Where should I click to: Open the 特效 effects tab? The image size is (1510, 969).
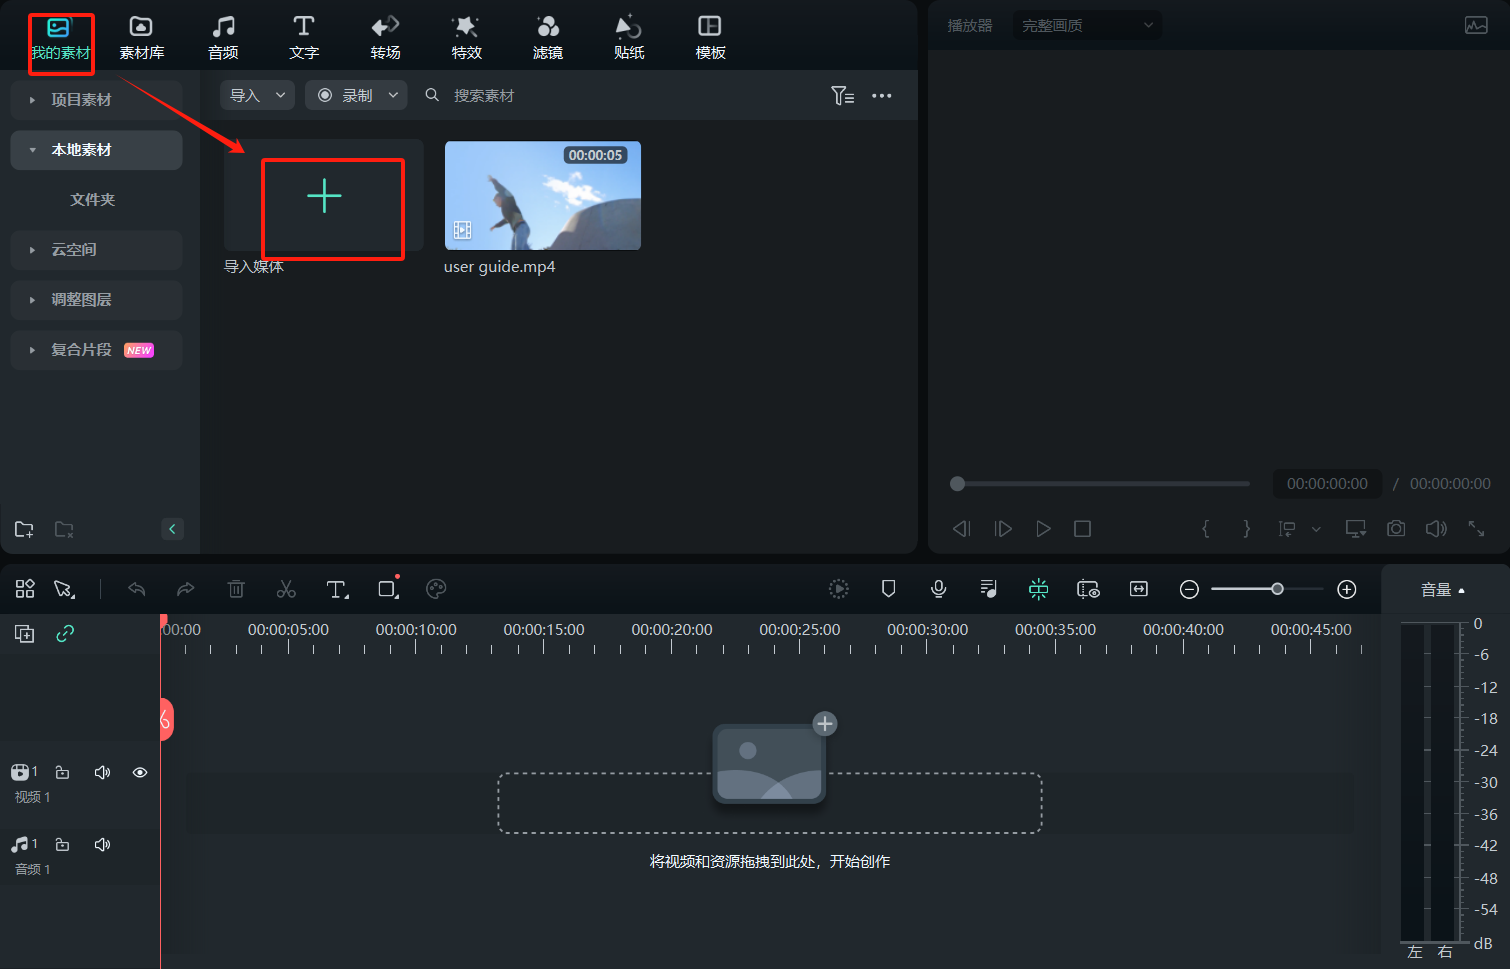[466, 38]
